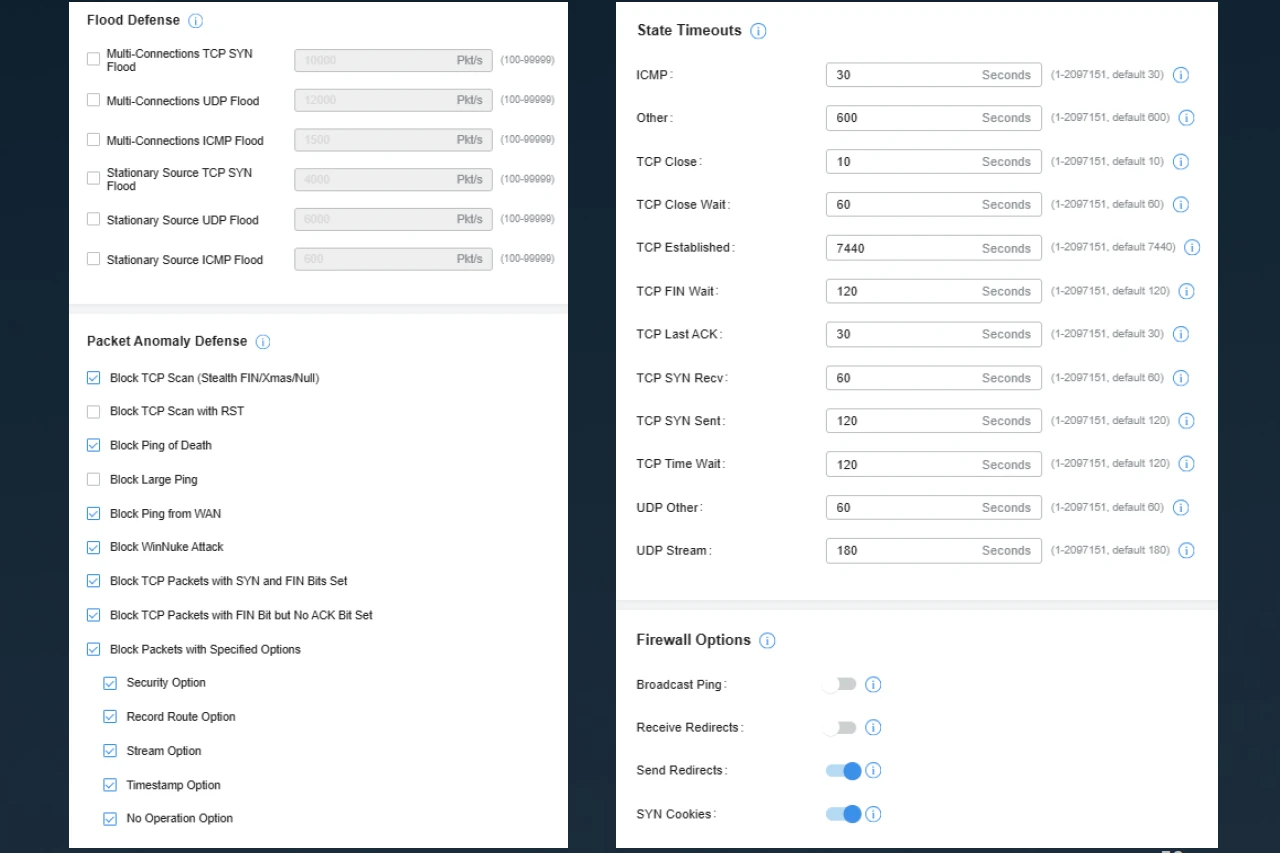Enable the Receive Redirects toggle
The image size is (1280, 853).
tap(840, 728)
